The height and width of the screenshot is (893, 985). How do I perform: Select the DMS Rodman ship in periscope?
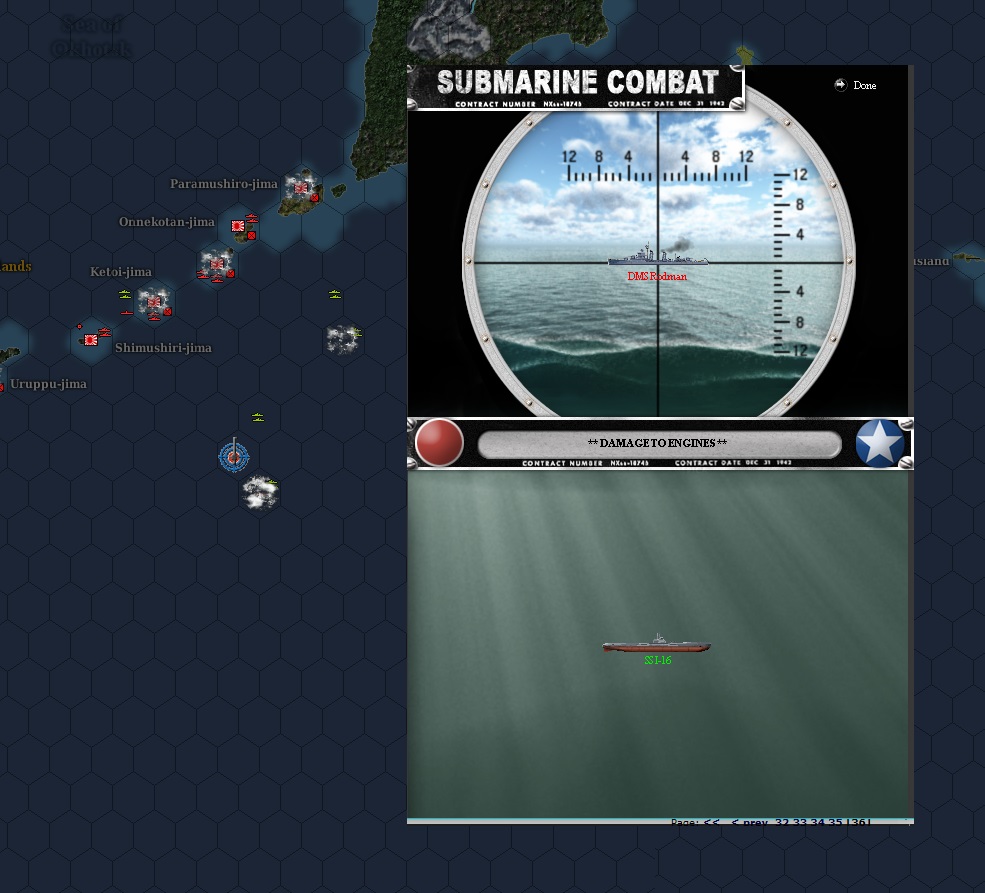coord(658,255)
